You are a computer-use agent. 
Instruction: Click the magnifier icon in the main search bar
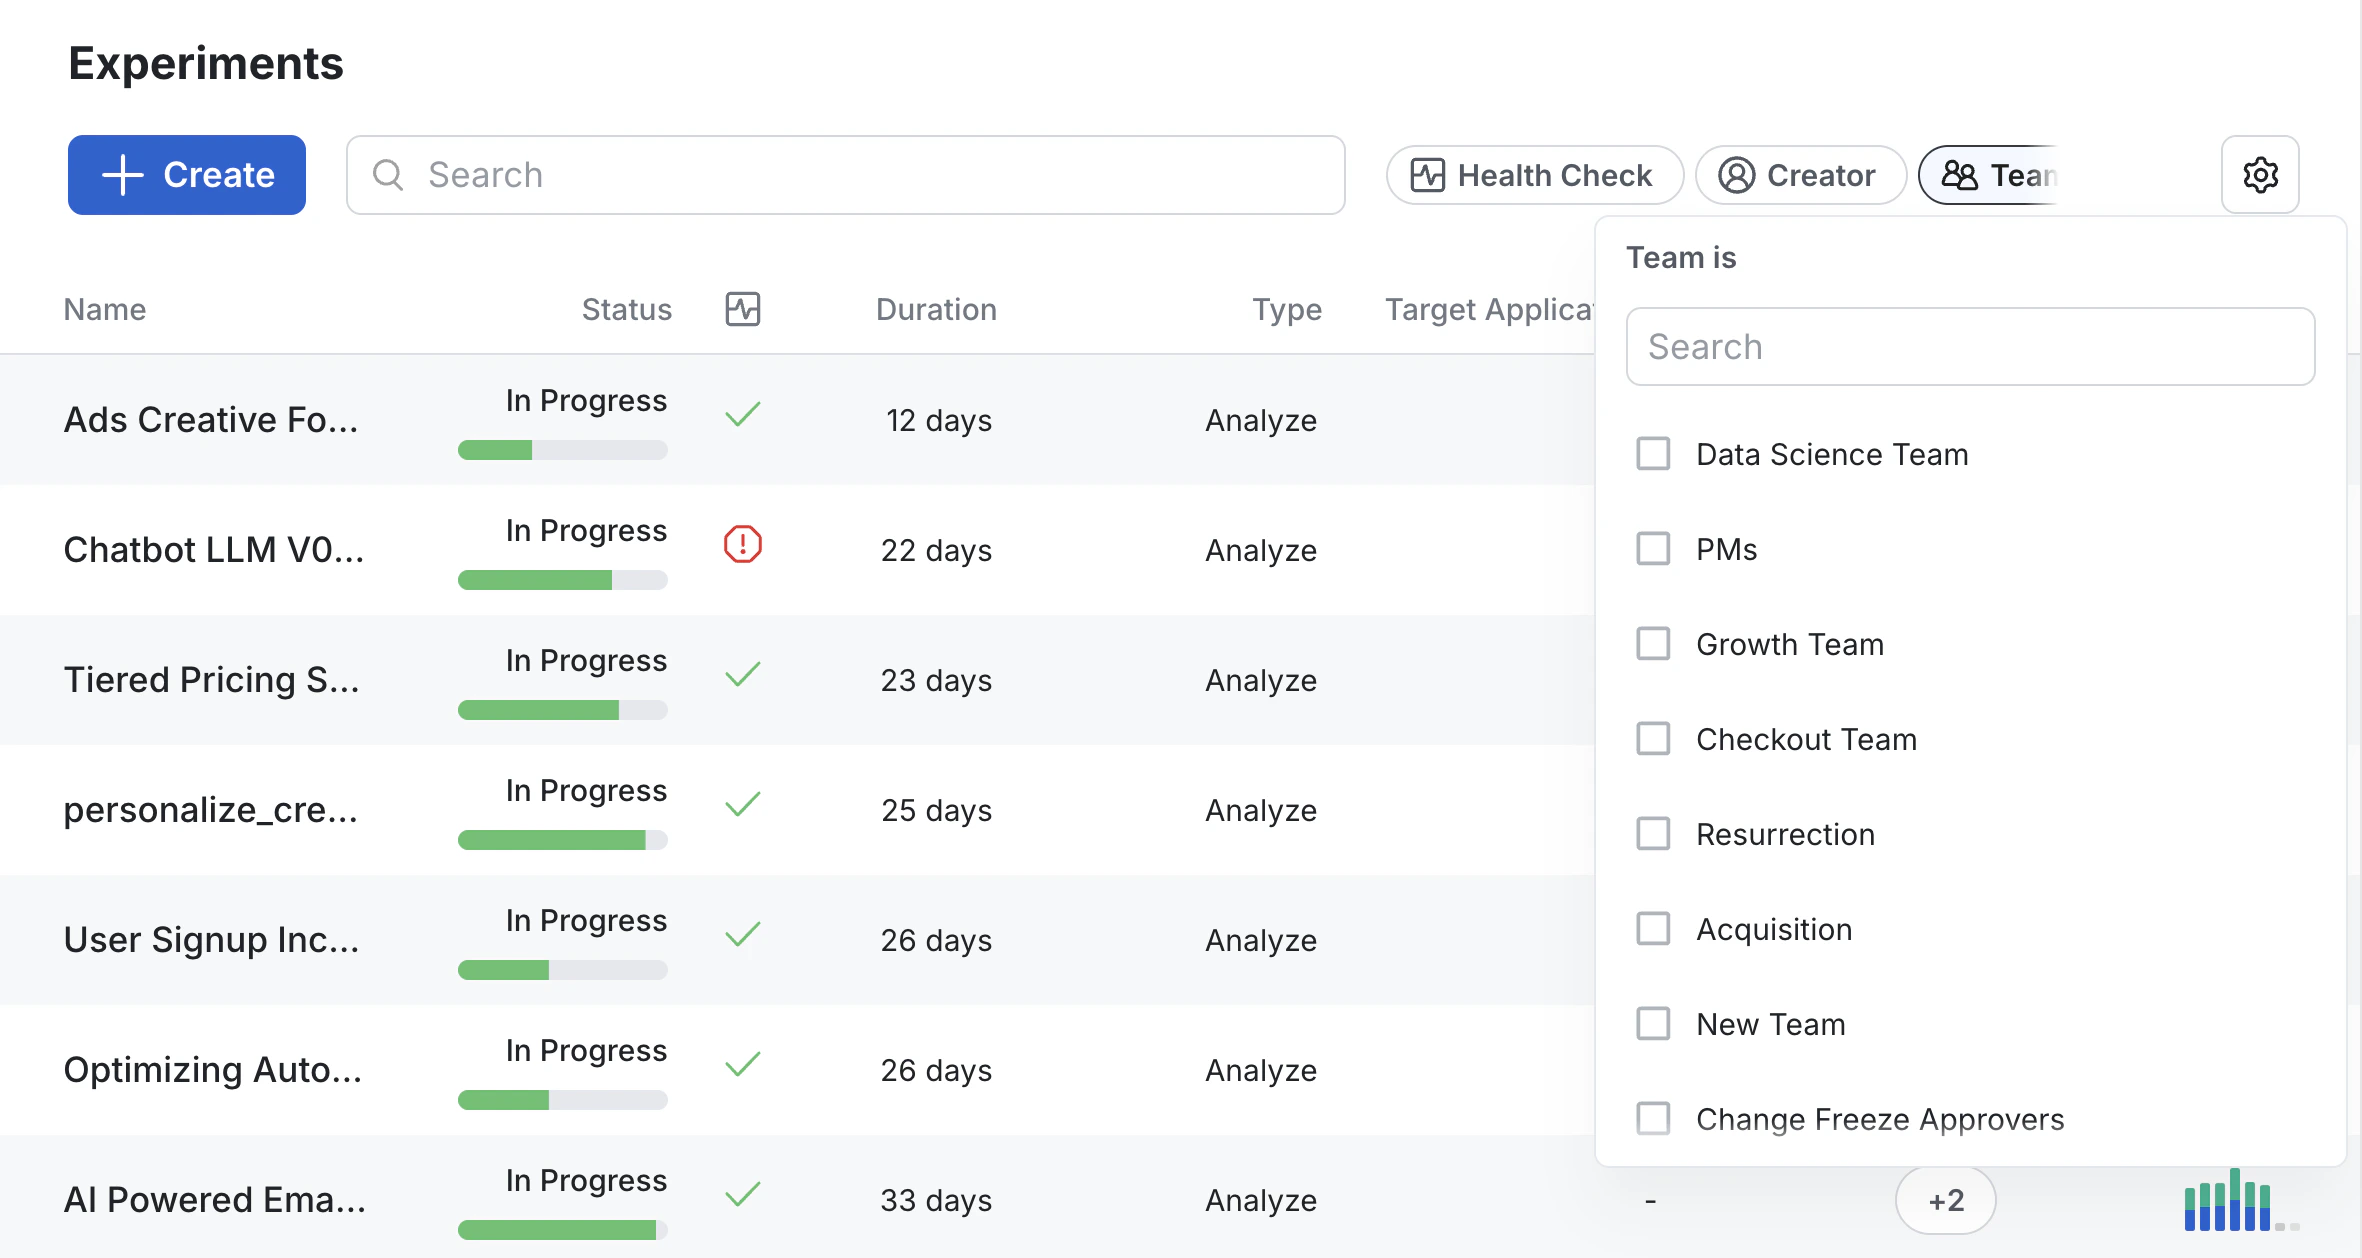pos(388,175)
